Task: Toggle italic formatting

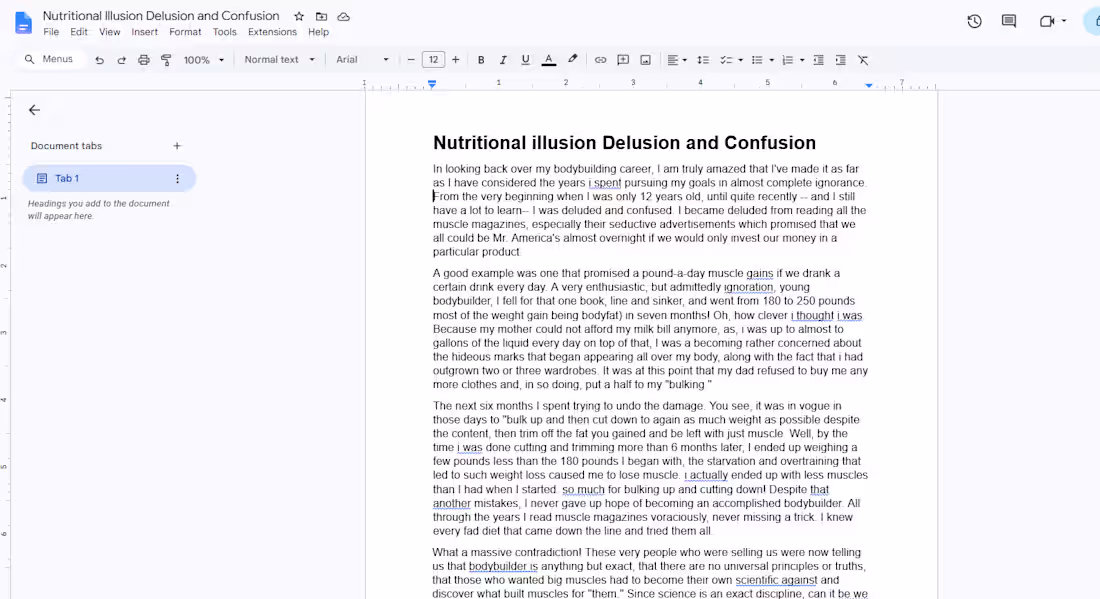Action: point(503,60)
